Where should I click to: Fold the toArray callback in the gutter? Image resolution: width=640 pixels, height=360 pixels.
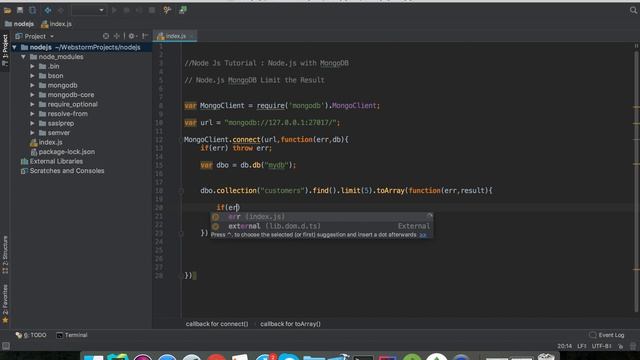pos(181,191)
